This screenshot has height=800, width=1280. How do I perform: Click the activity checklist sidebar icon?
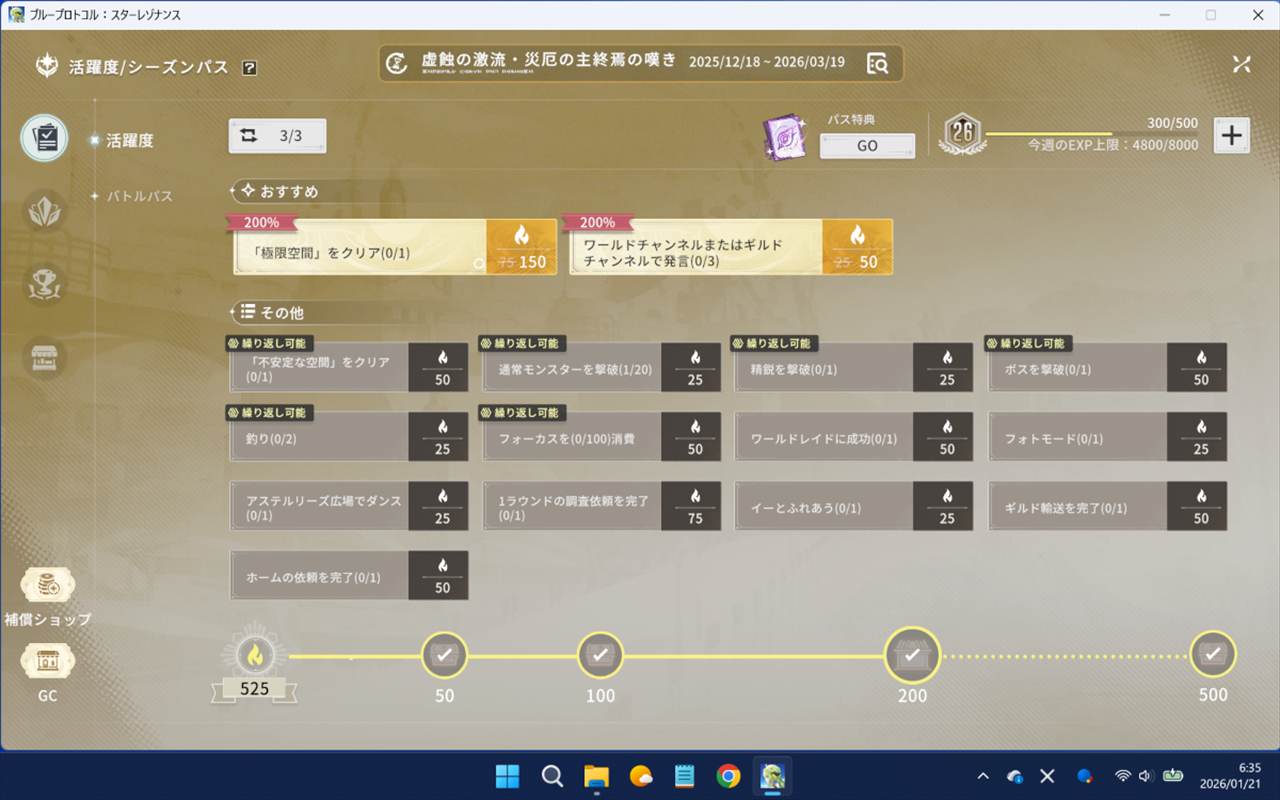tap(45, 138)
